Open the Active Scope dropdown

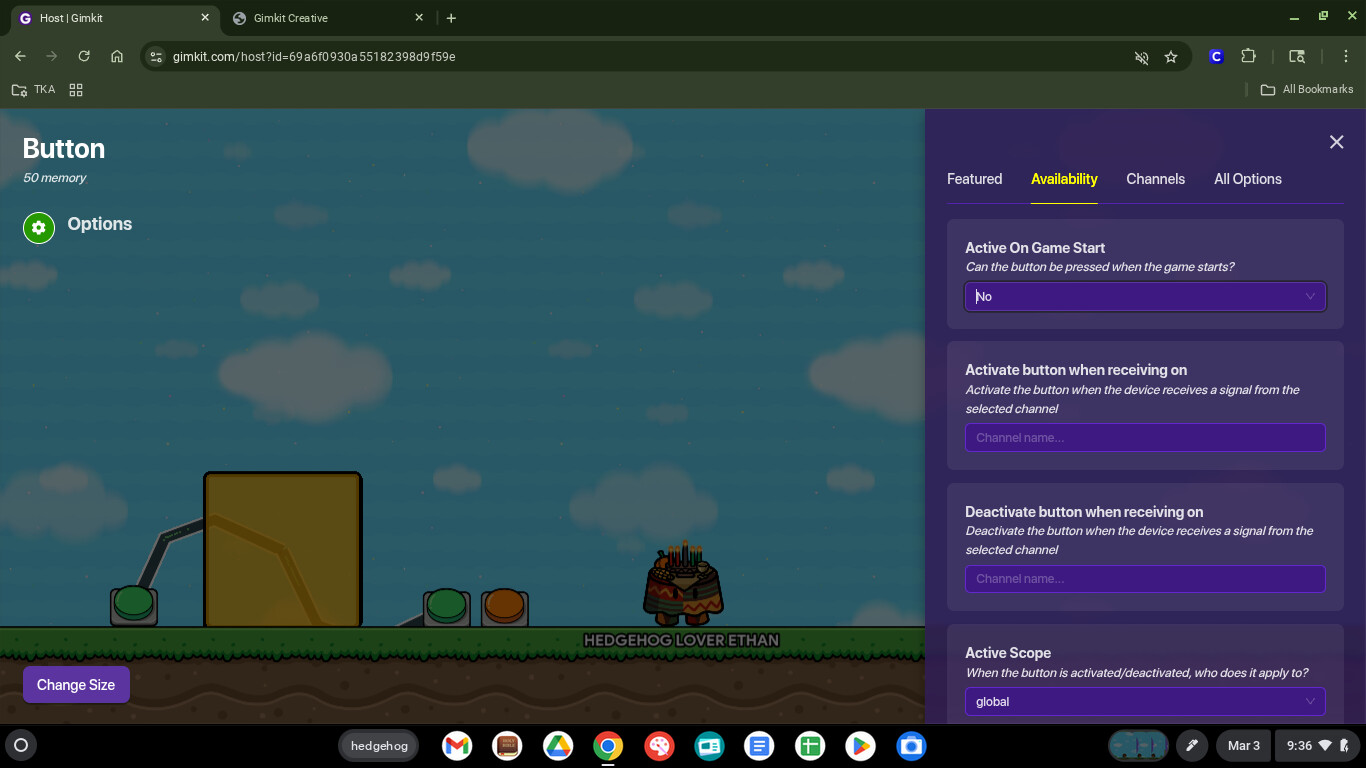[x=1144, y=702]
